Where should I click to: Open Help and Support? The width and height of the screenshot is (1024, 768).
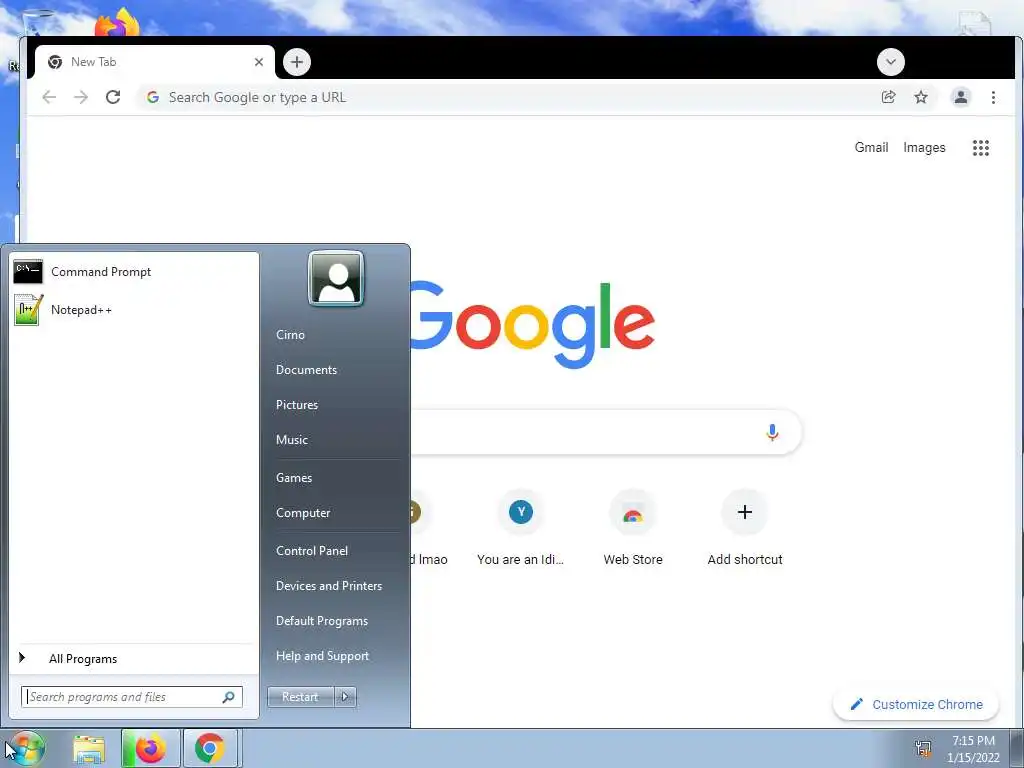click(x=323, y=656)
